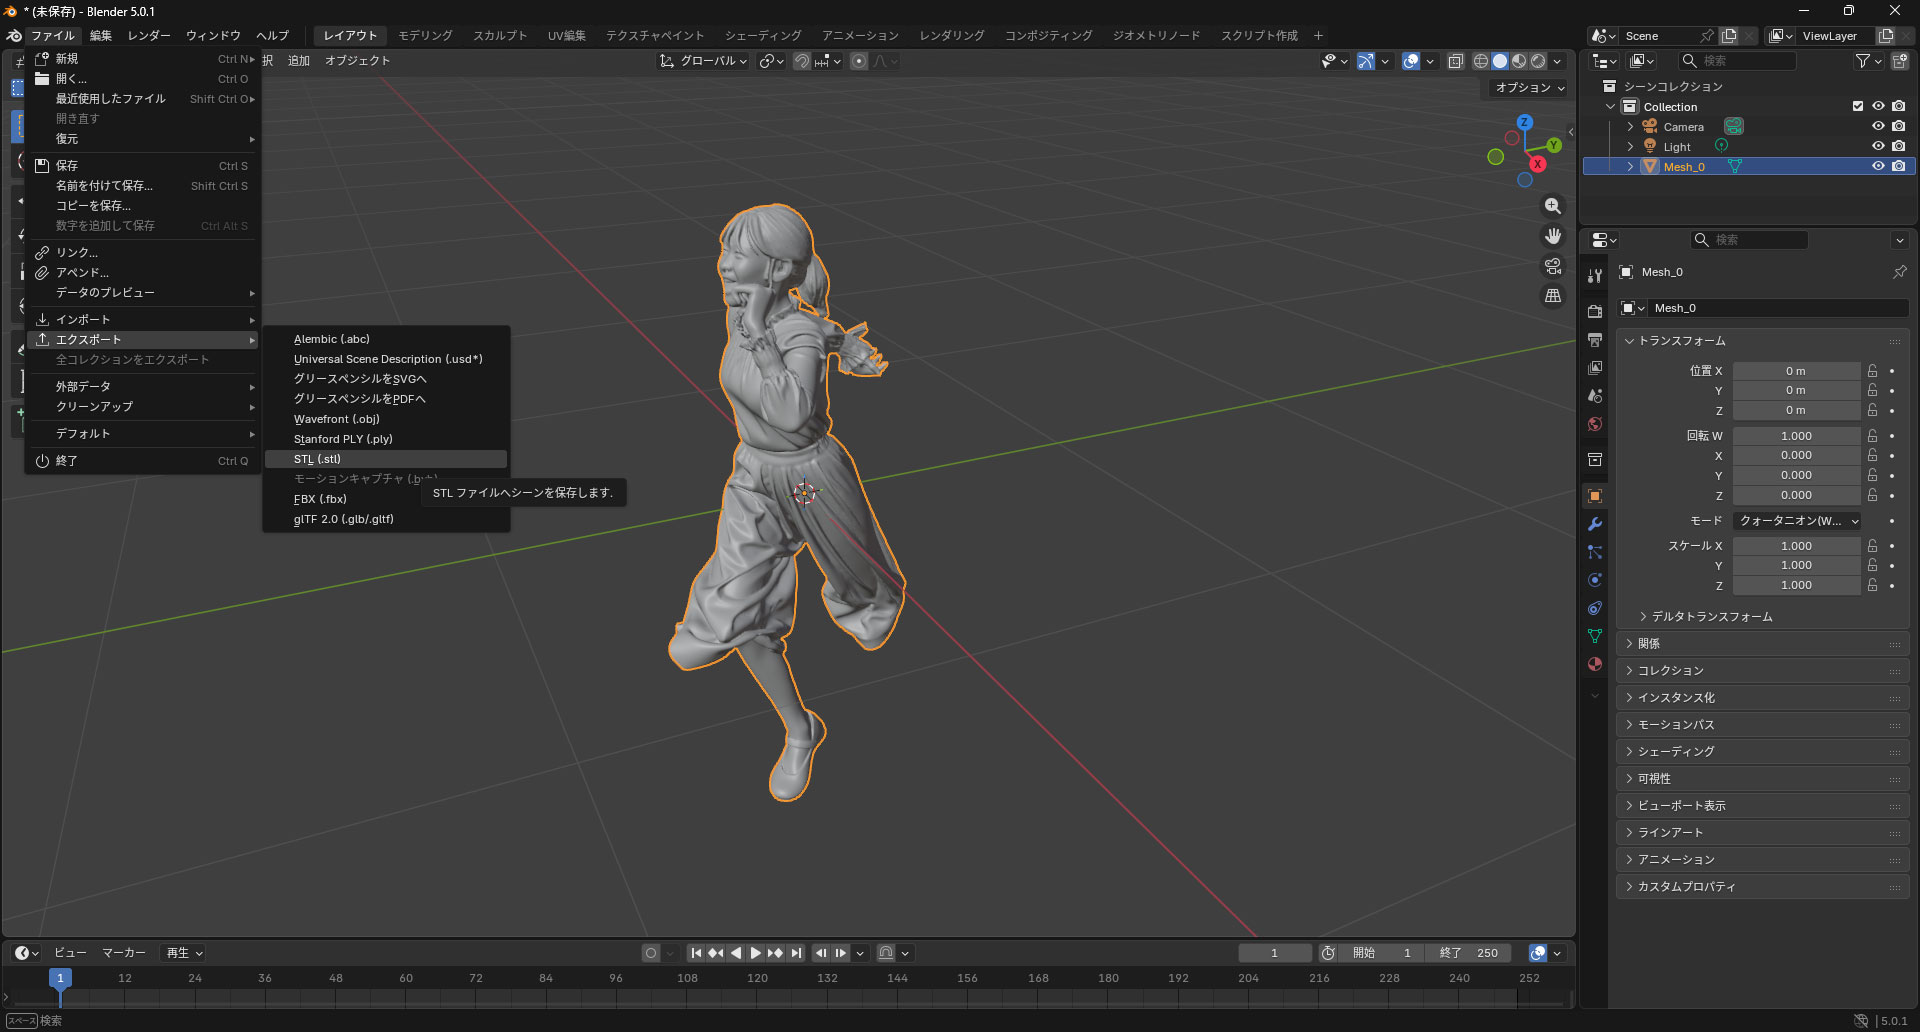
Task: Uncheck the Collection exclude checkbox
Action: 1858,106
